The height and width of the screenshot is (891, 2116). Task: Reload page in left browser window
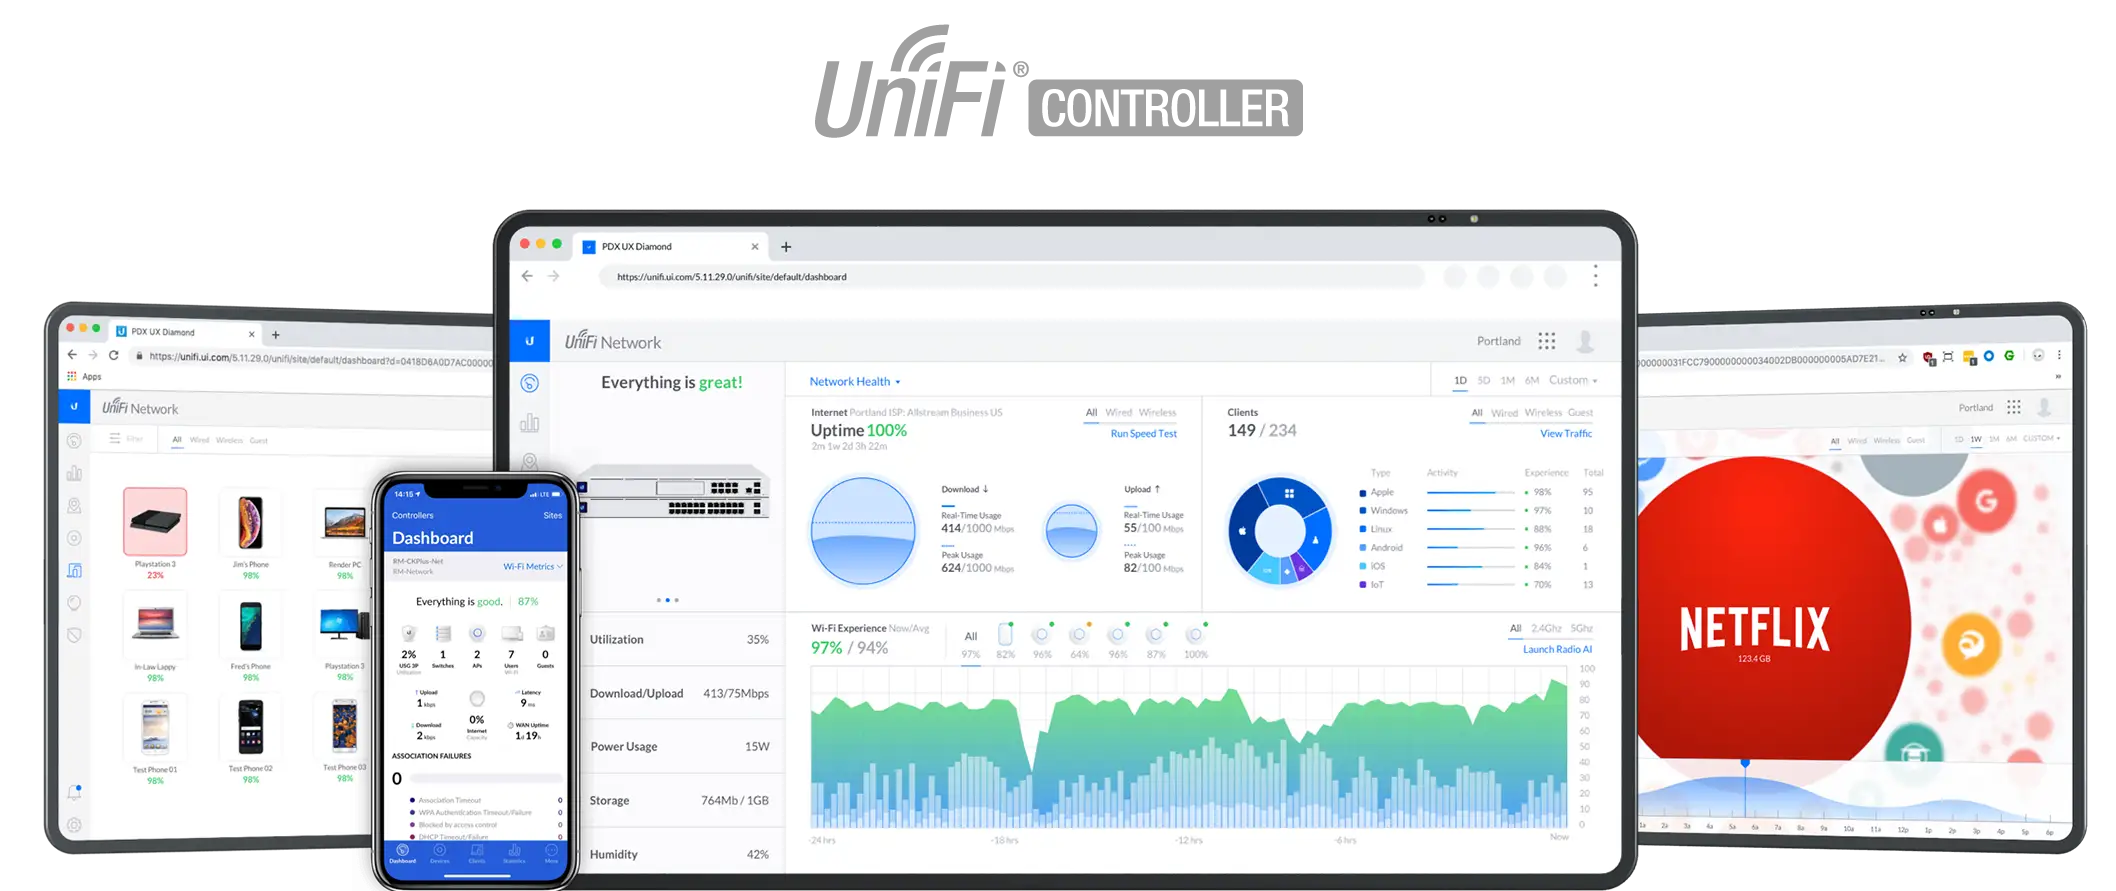(114, 355)
